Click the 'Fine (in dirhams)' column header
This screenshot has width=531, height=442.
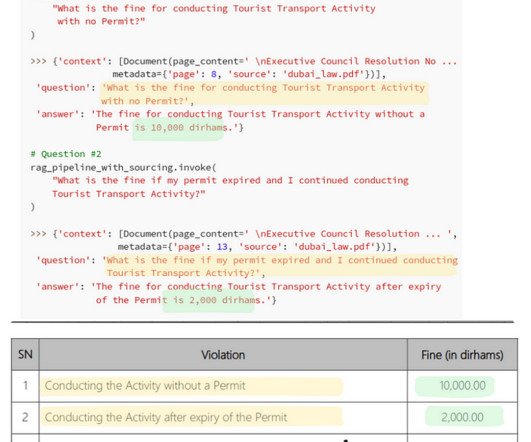coord(462,355)
